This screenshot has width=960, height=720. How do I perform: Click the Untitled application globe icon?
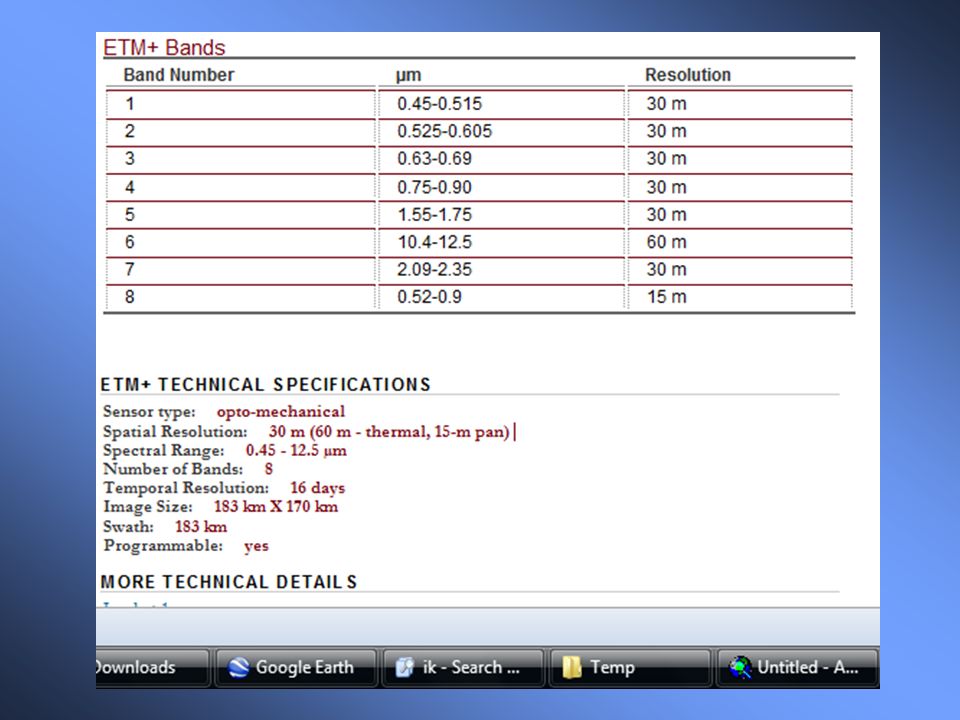click(740, 667)
